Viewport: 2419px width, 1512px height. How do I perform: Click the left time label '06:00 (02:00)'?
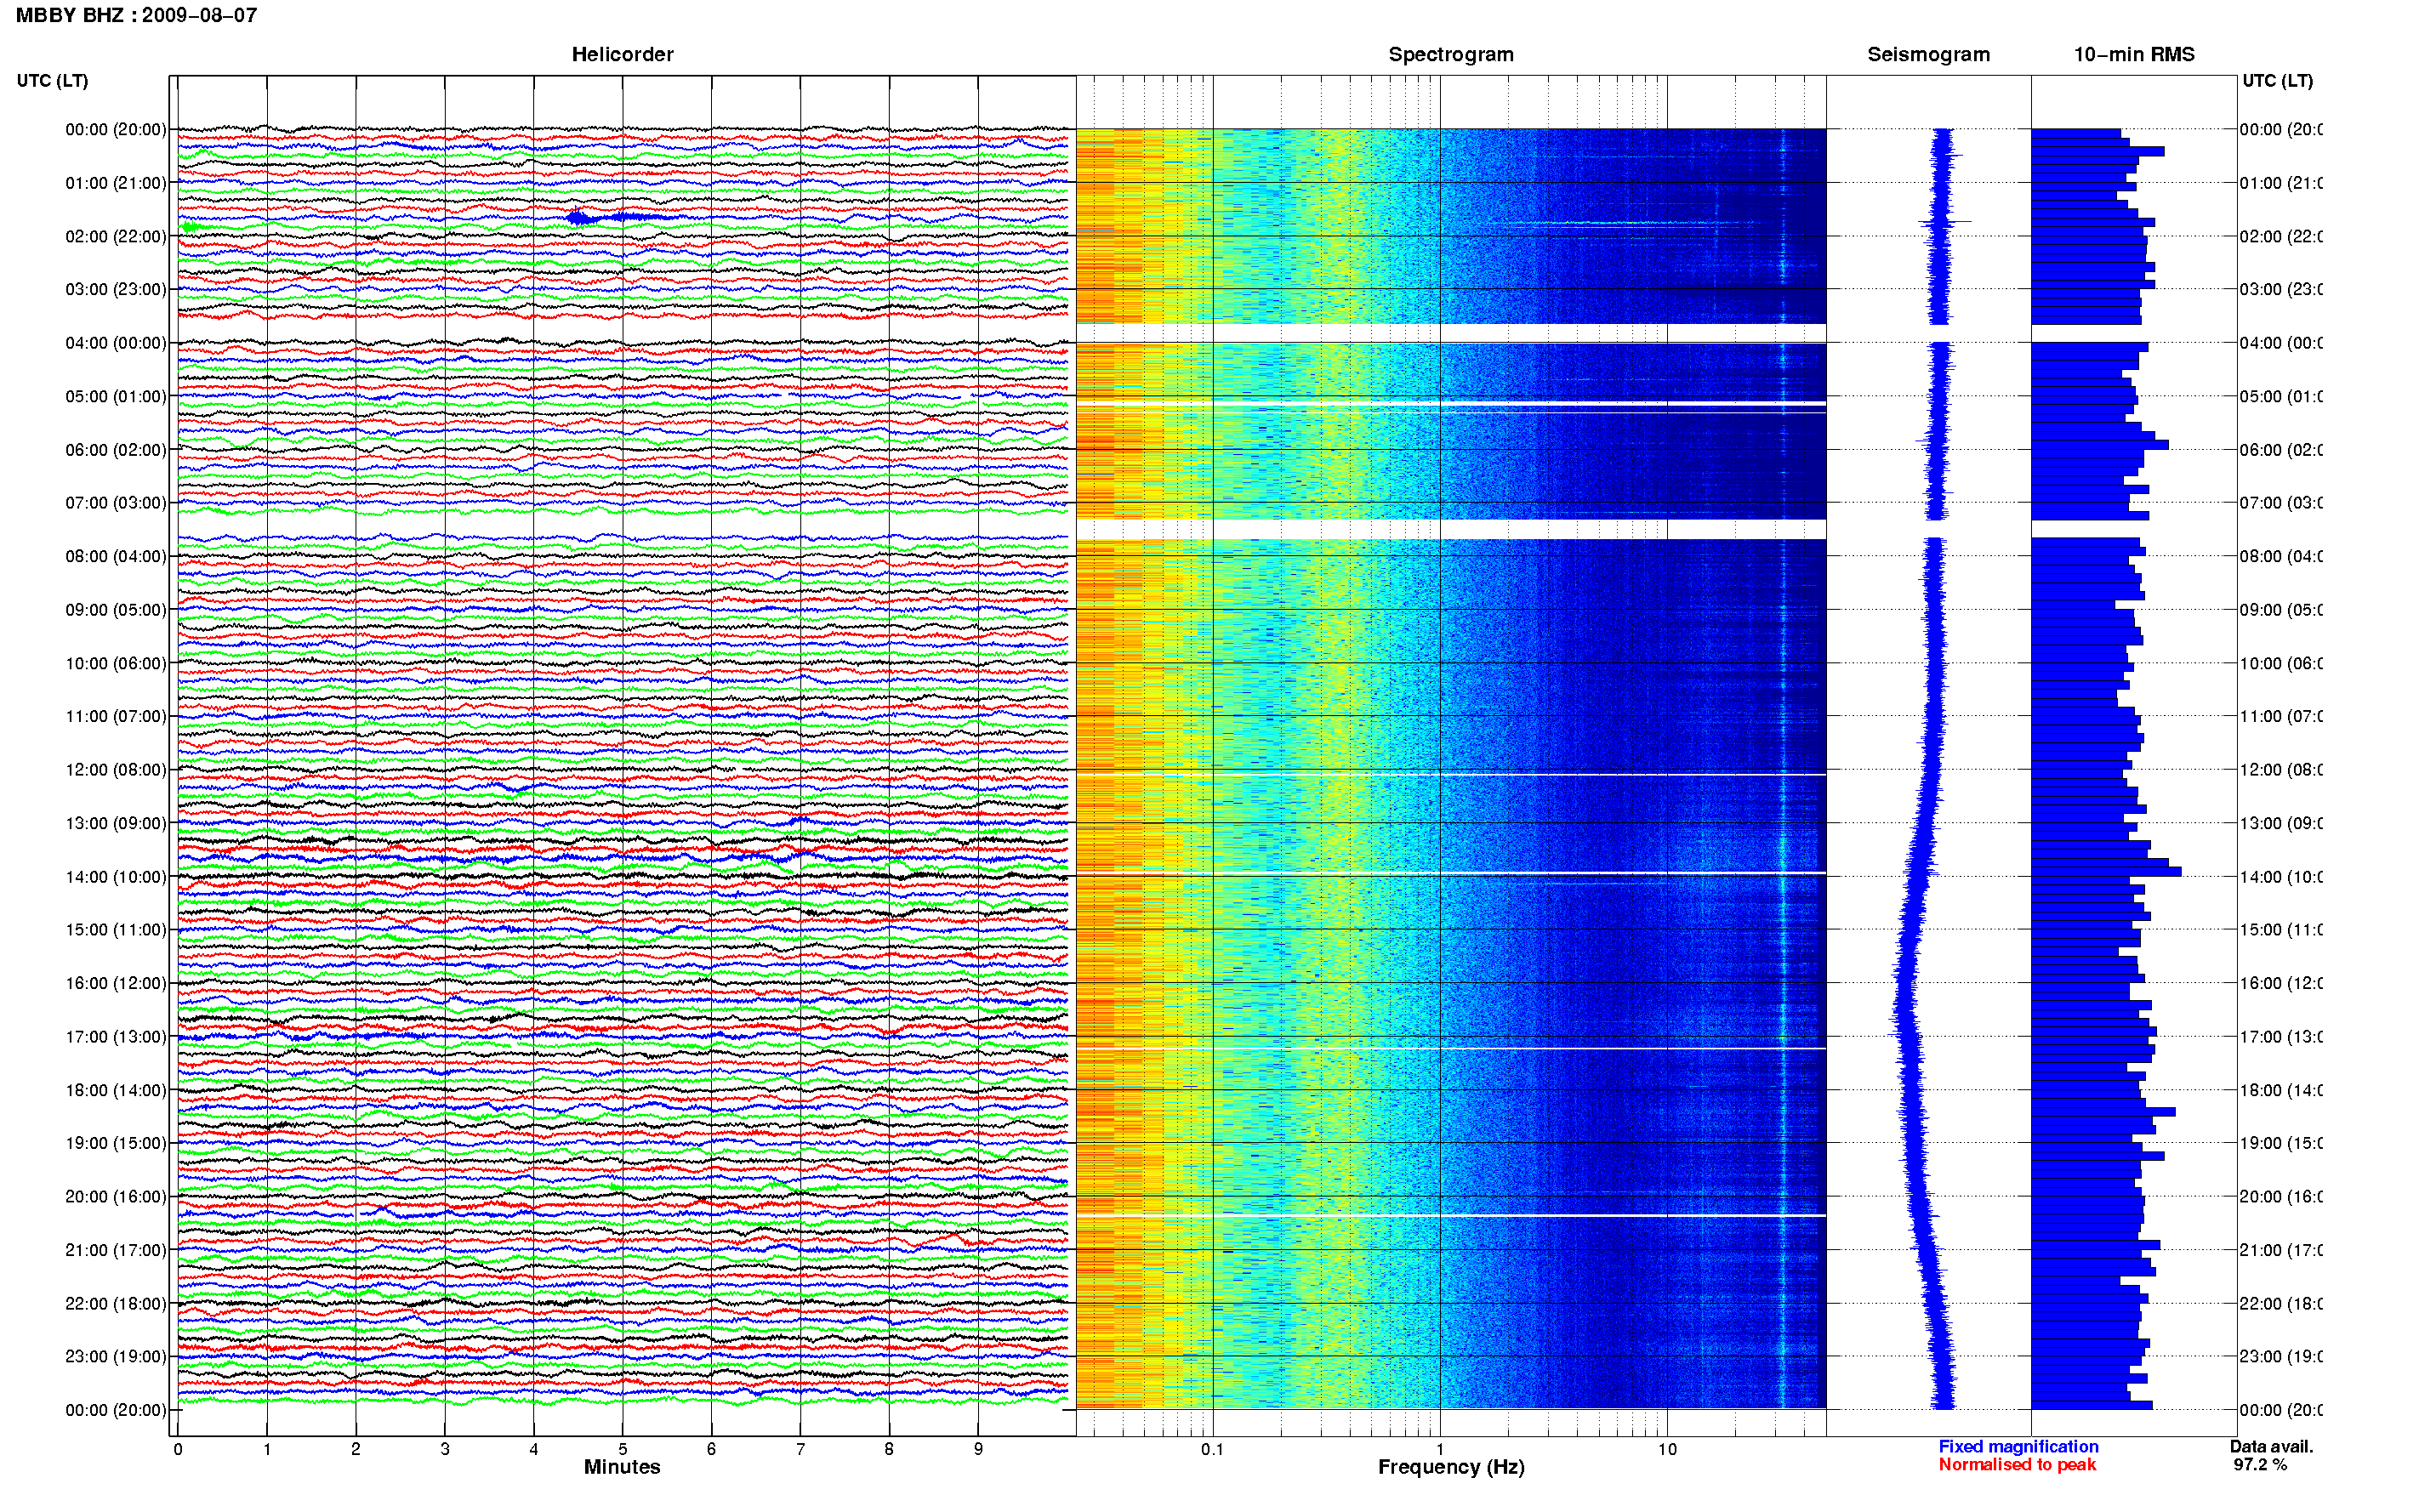click(x=116, y=450)
